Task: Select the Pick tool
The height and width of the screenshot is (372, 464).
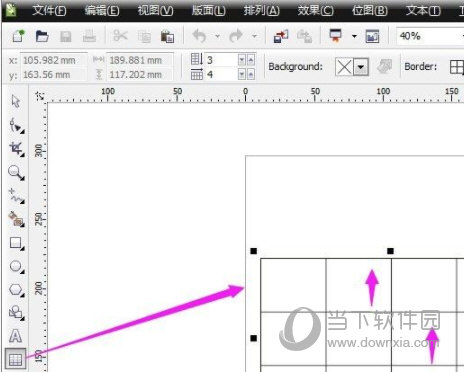Action: click(16, 101)
